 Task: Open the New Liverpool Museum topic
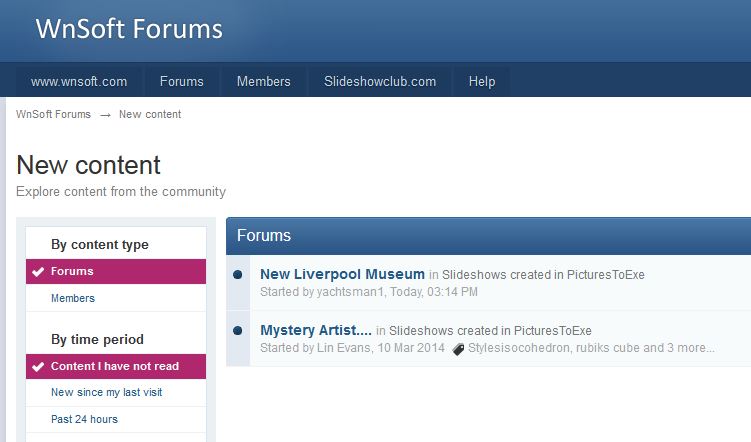click(x=342, y=274)
